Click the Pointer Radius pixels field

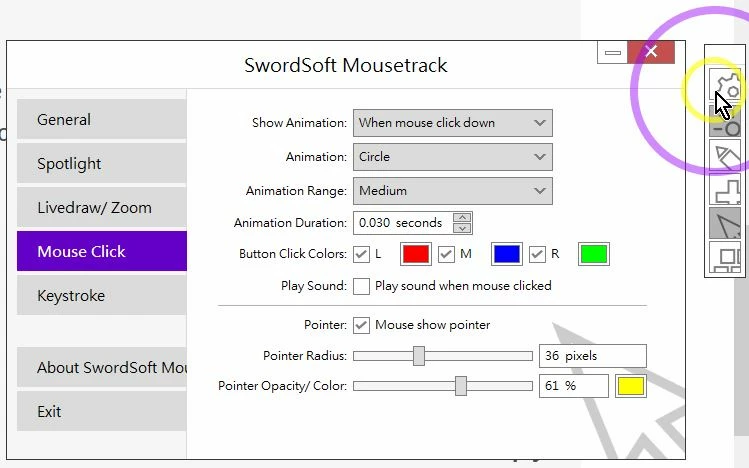coord(593,356)
